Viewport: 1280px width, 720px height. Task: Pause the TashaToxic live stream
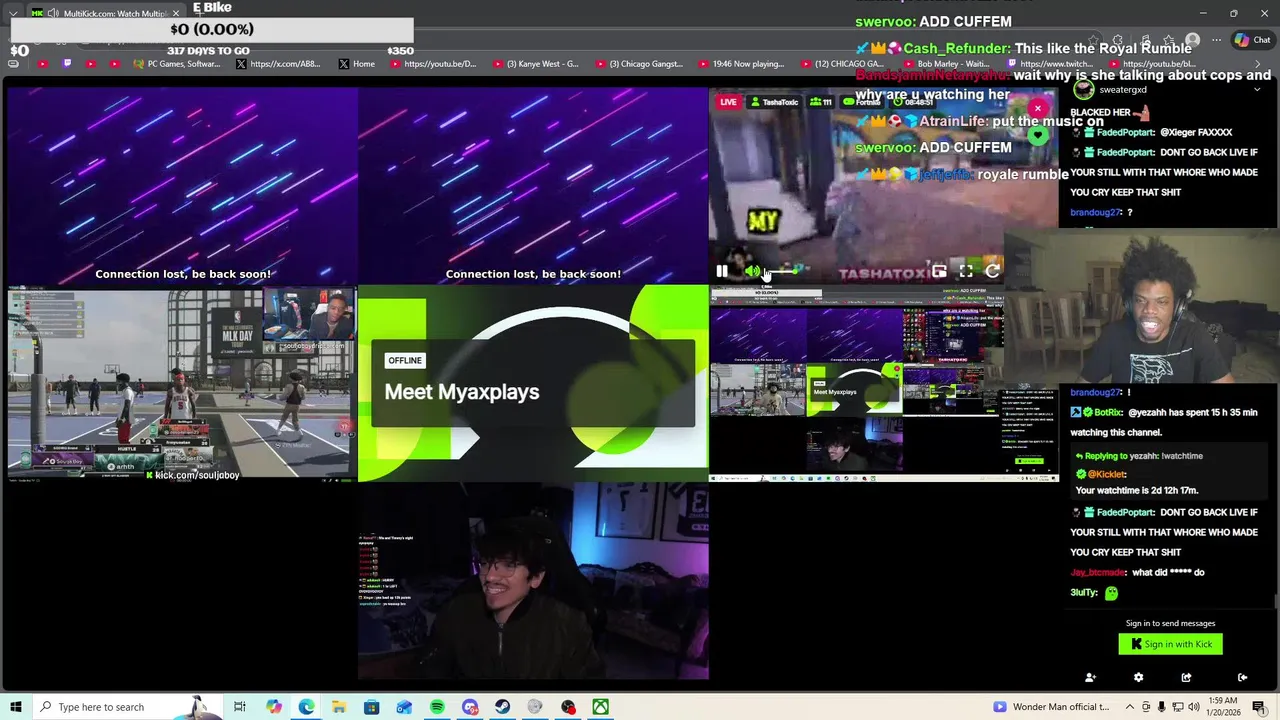[x=722, y=271]
